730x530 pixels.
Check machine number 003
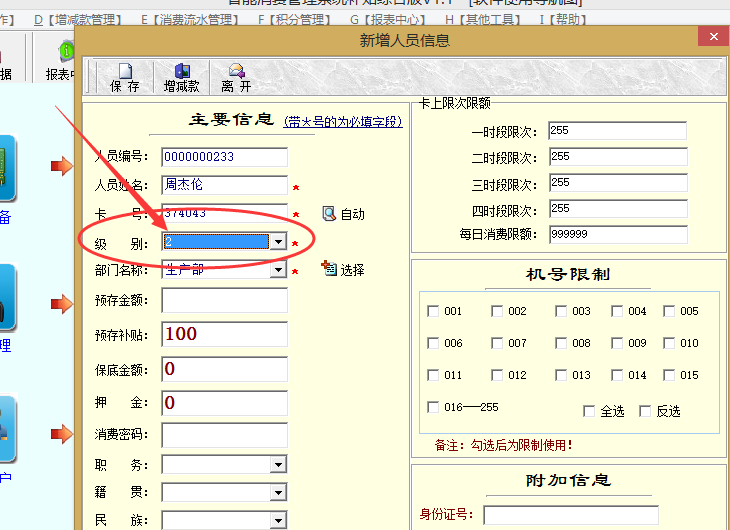[561, 311]
